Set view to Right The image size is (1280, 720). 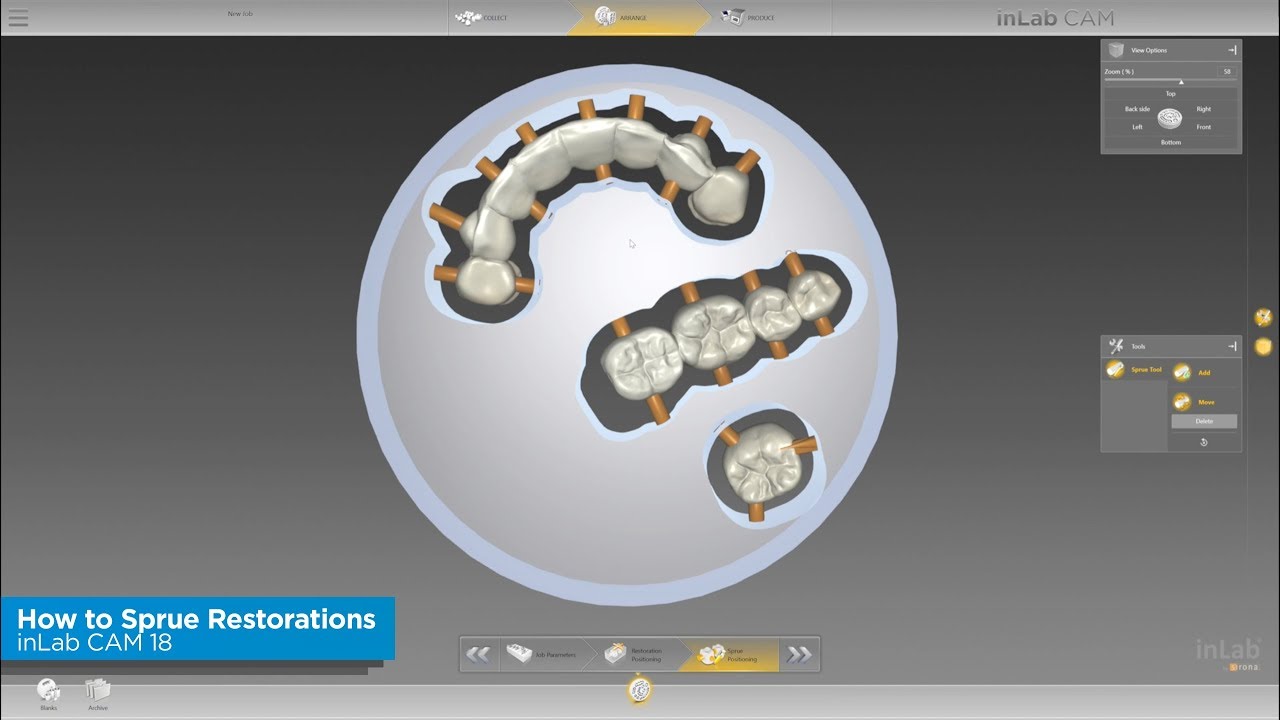pyautogui.click(x=1203, y=109)
